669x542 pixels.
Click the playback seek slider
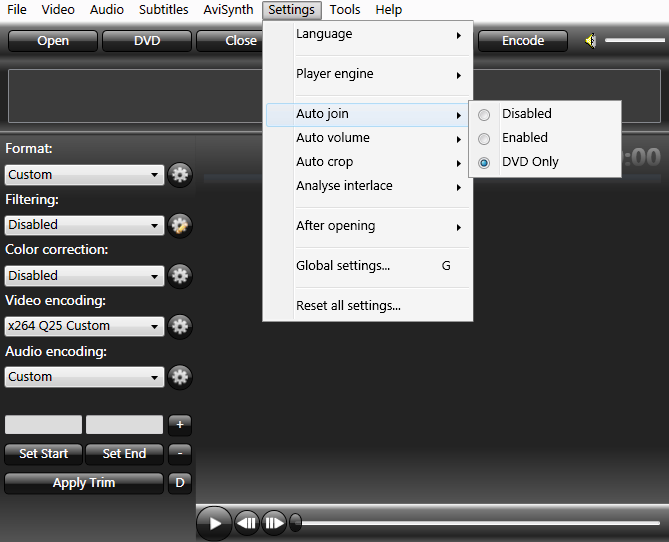(480, 522)
